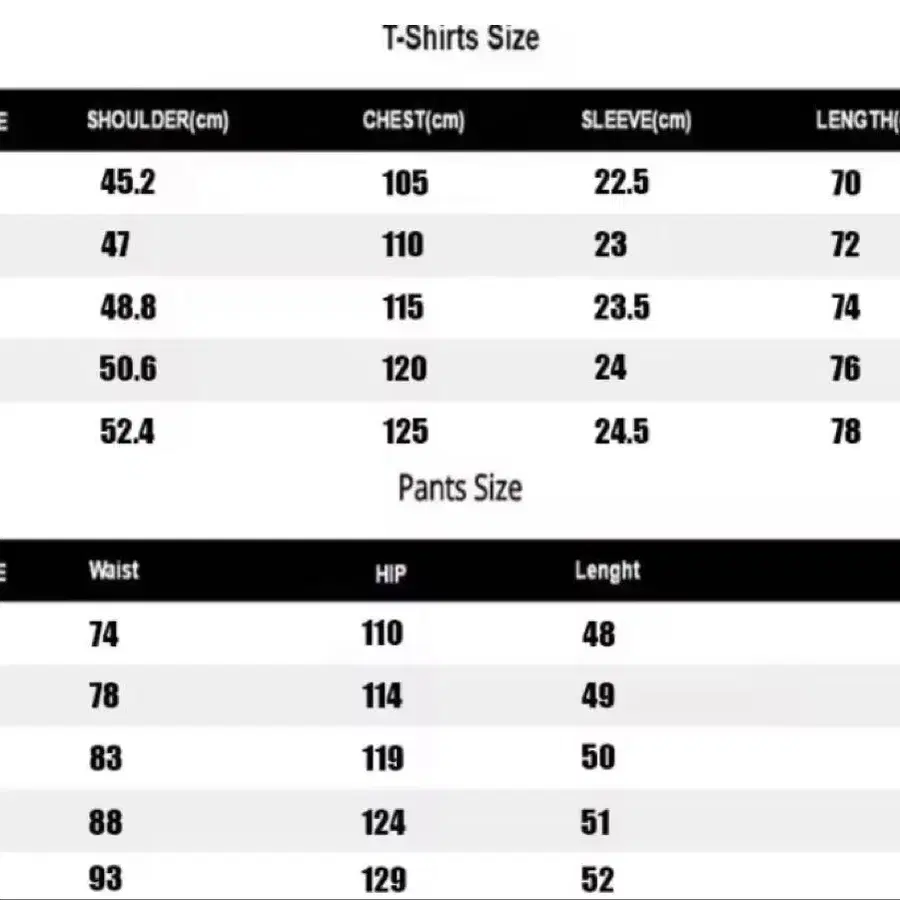Image resolution: width=900 pixels, height=900 pixels.
Task: Click the Pants Size heading
Action: [460, 488]
